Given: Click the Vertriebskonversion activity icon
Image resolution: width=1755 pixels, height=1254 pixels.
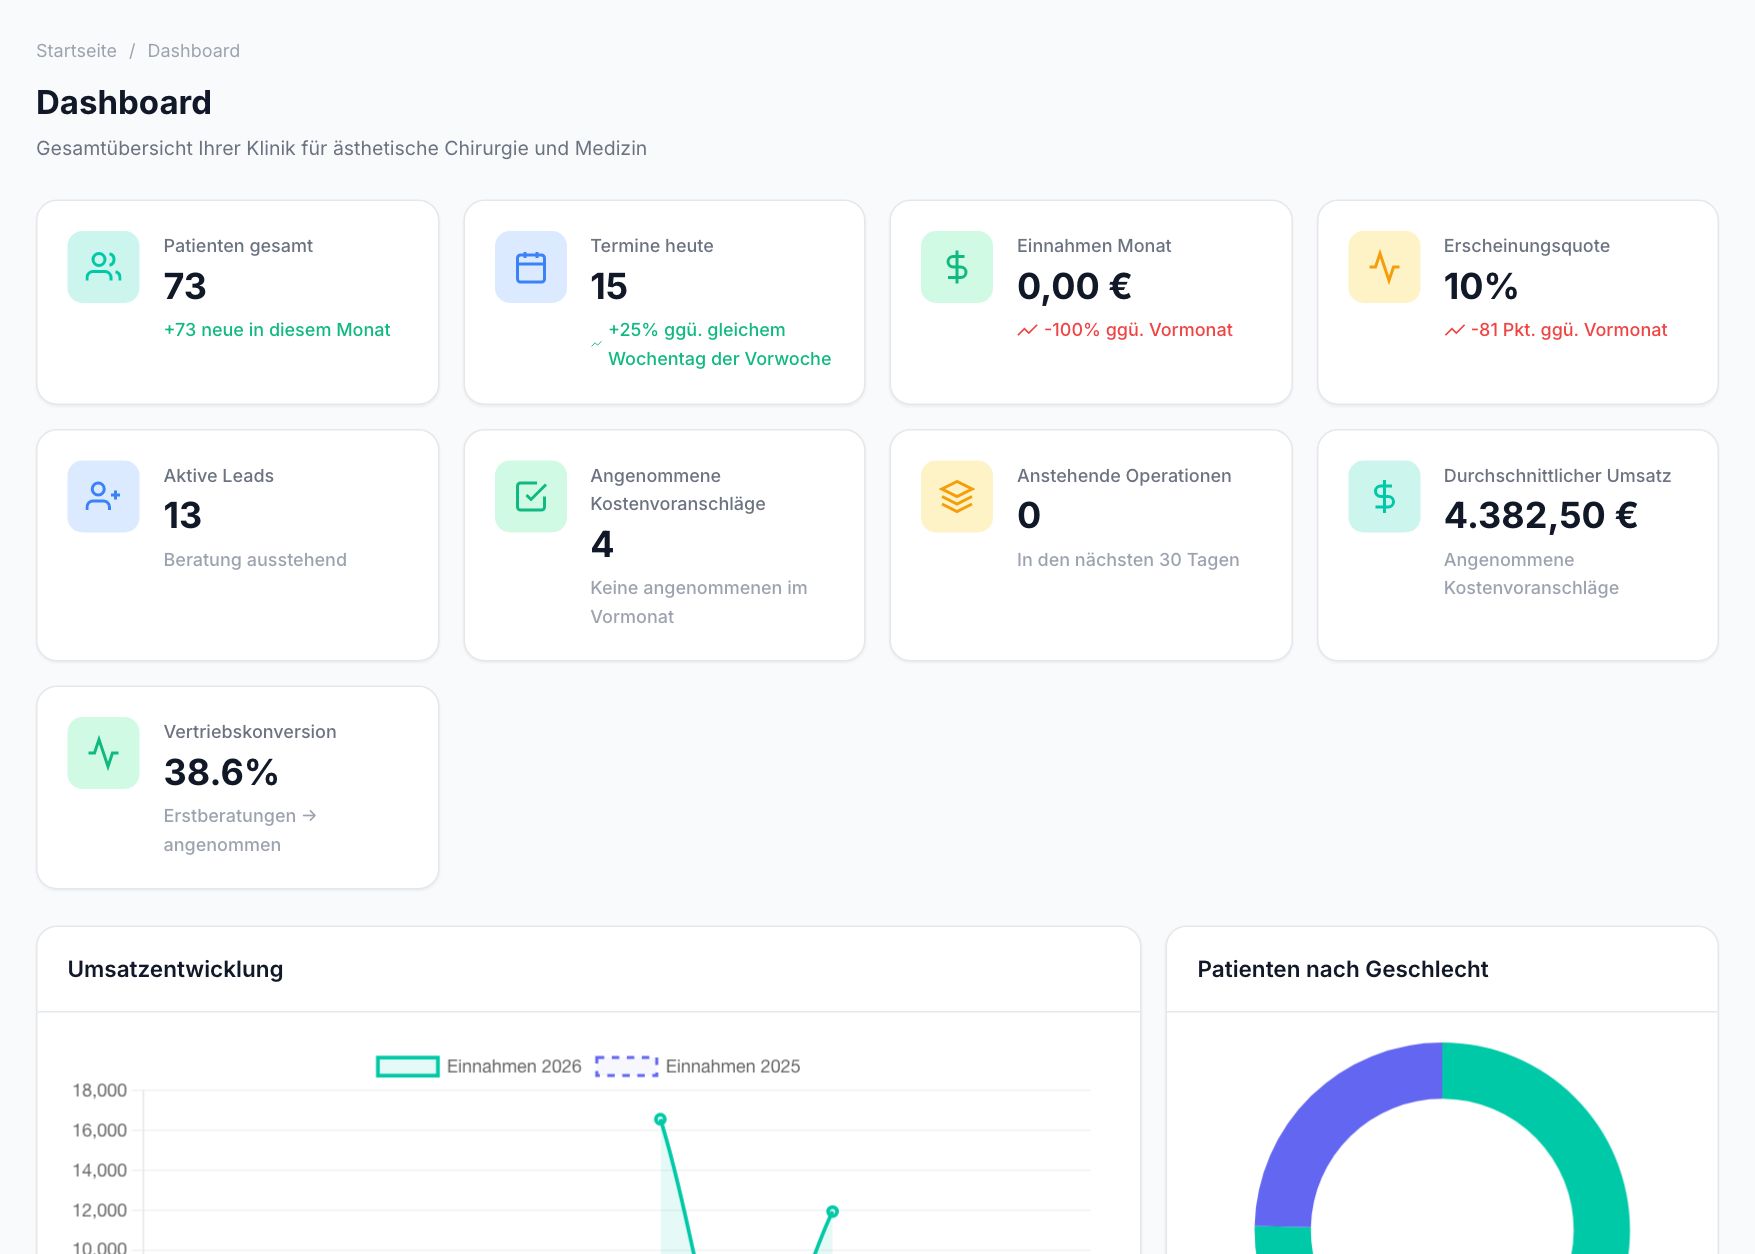Looking at the screenshot, I should pos(103,753).
